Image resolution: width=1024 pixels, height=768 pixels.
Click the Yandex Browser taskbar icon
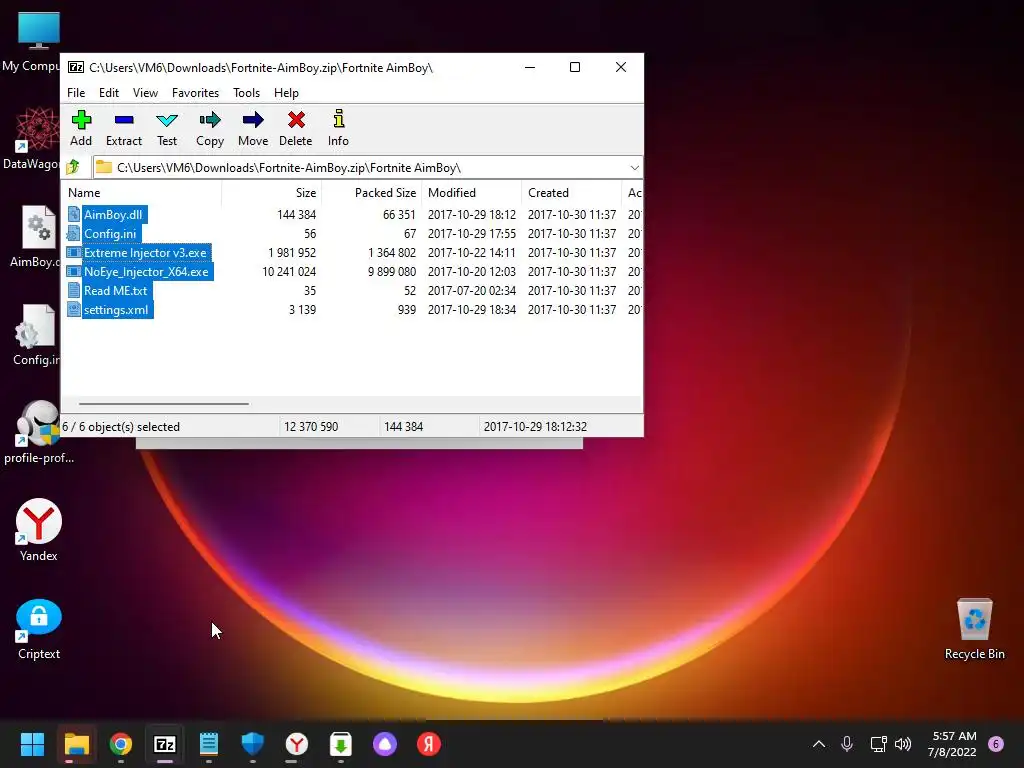point(297,744)
